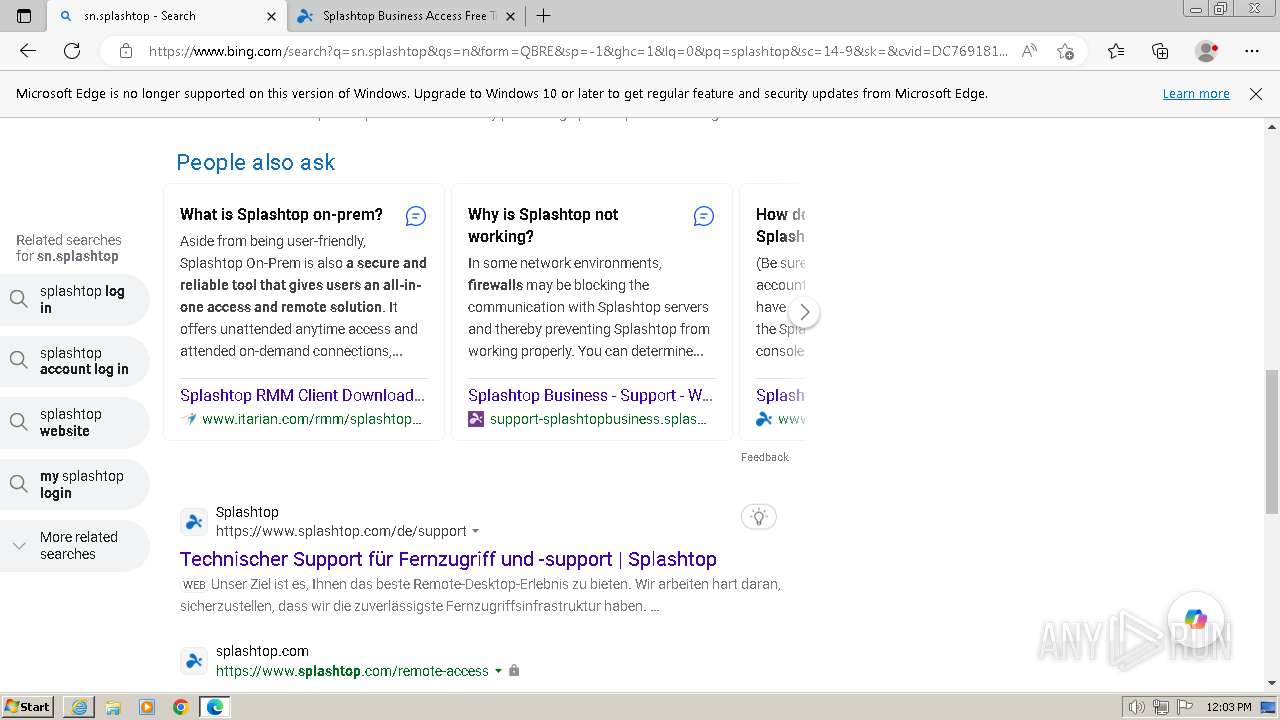The width and height of the screenshot is (1280, 720).
Task: Open media player from taskbar
Action: [x=147, y=707]
